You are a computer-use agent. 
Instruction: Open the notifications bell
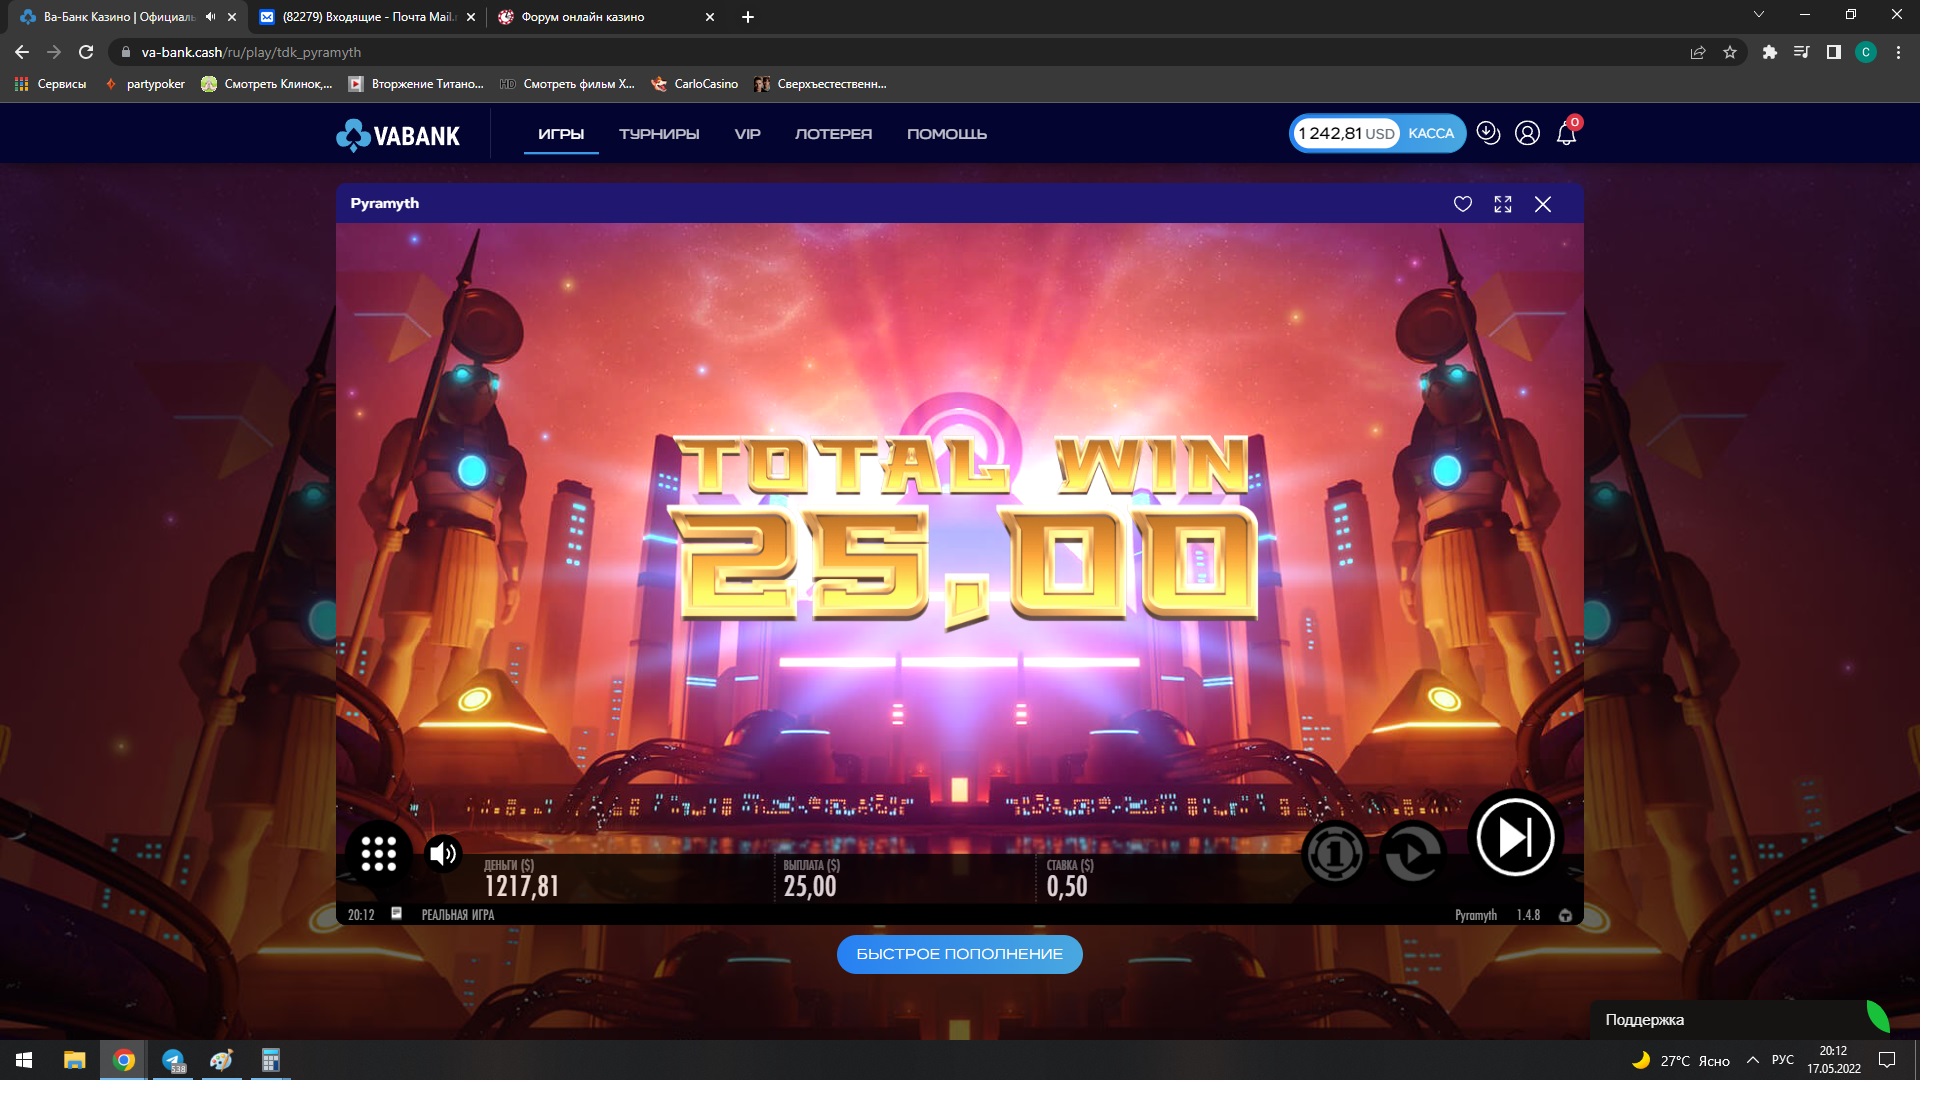(x=1566, y=134)
